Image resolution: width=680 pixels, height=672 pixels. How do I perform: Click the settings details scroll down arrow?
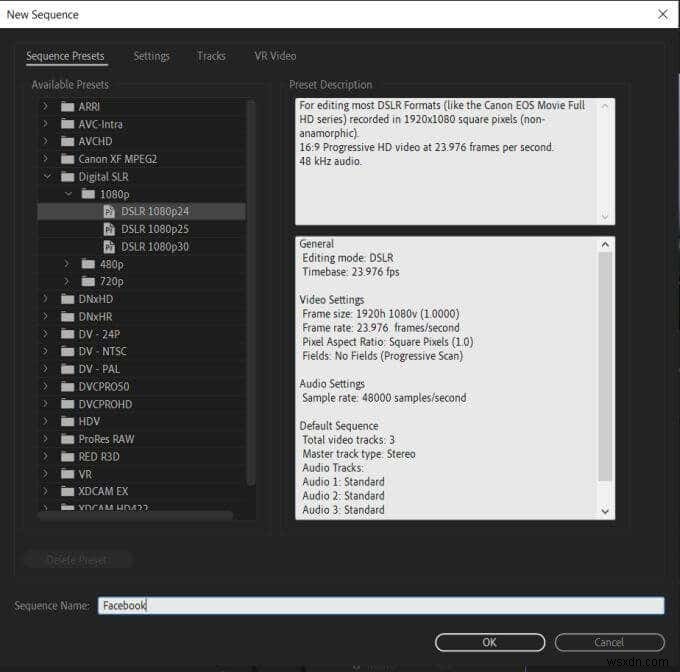click(605, 512)
